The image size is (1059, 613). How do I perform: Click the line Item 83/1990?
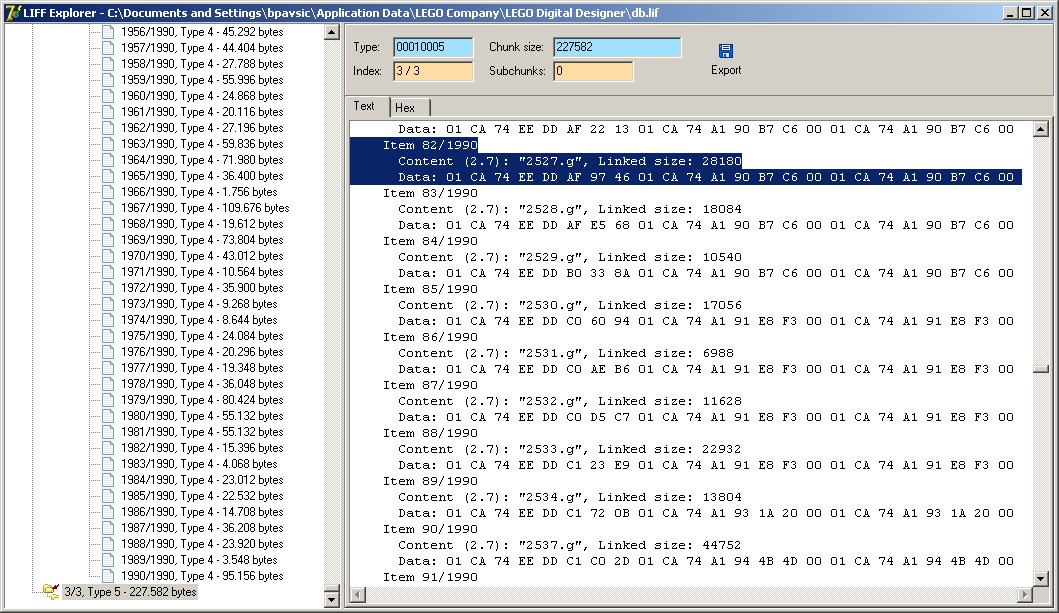coord(430,193)
